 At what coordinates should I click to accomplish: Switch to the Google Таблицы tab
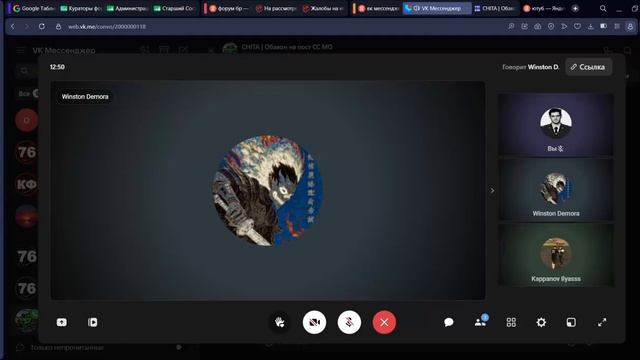point(33,8)
